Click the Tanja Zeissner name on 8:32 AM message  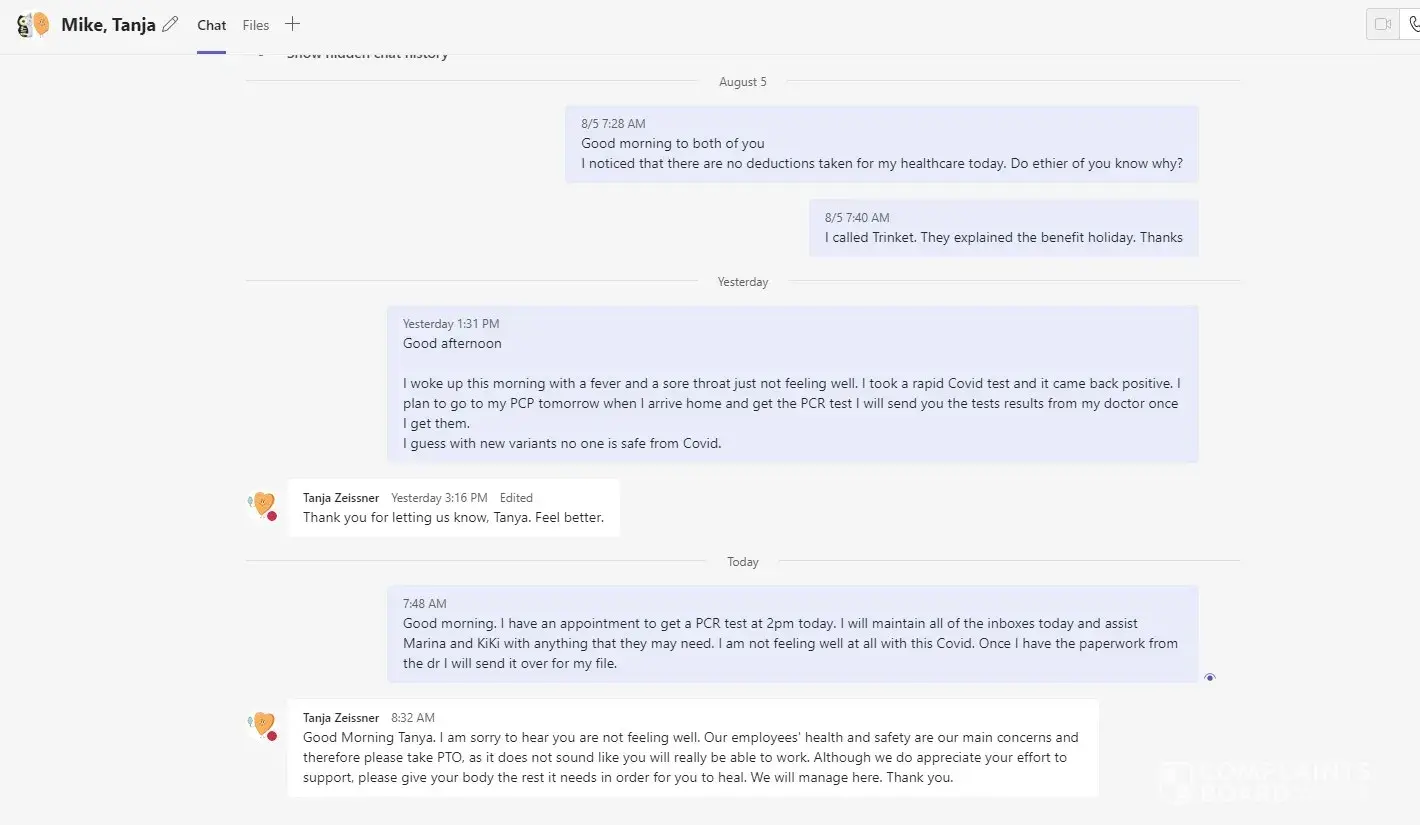click(341, 718)
